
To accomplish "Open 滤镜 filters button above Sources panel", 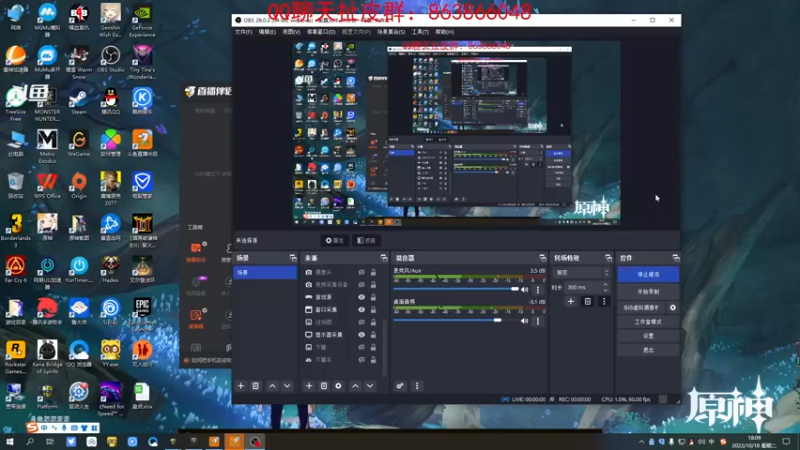I will (366, 240).
